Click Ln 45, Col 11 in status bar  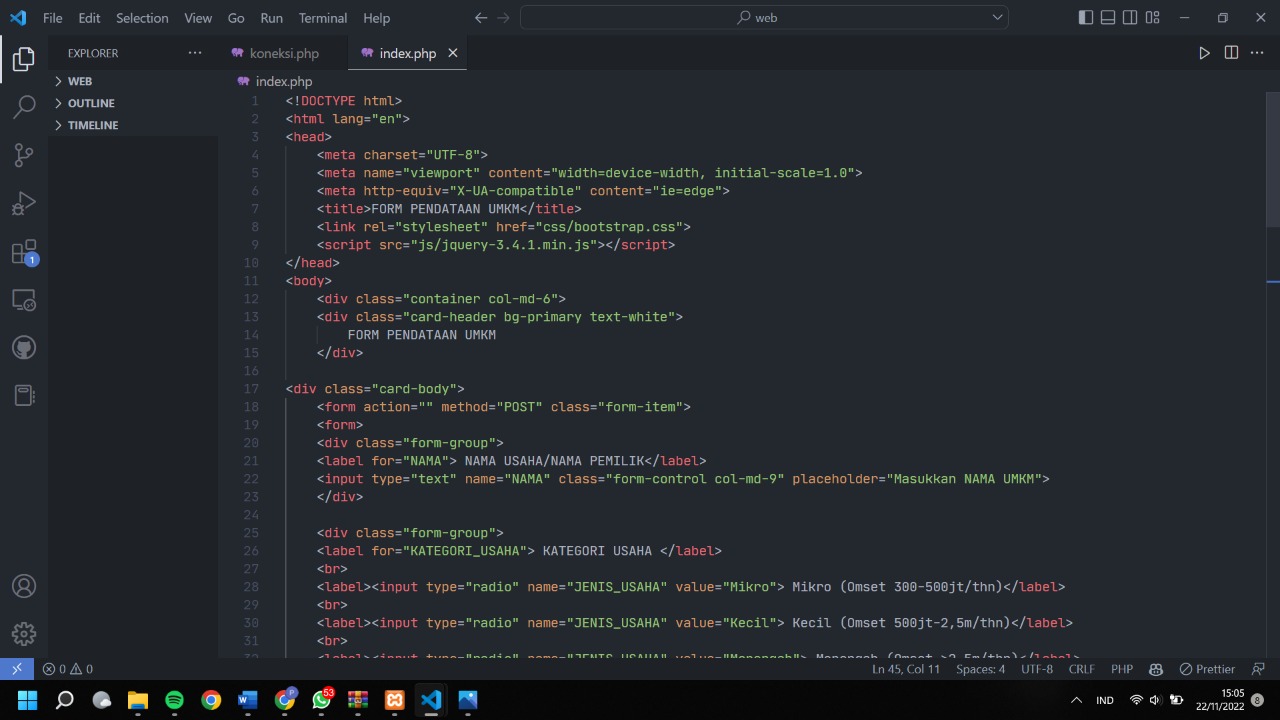[x=906, y=669]
